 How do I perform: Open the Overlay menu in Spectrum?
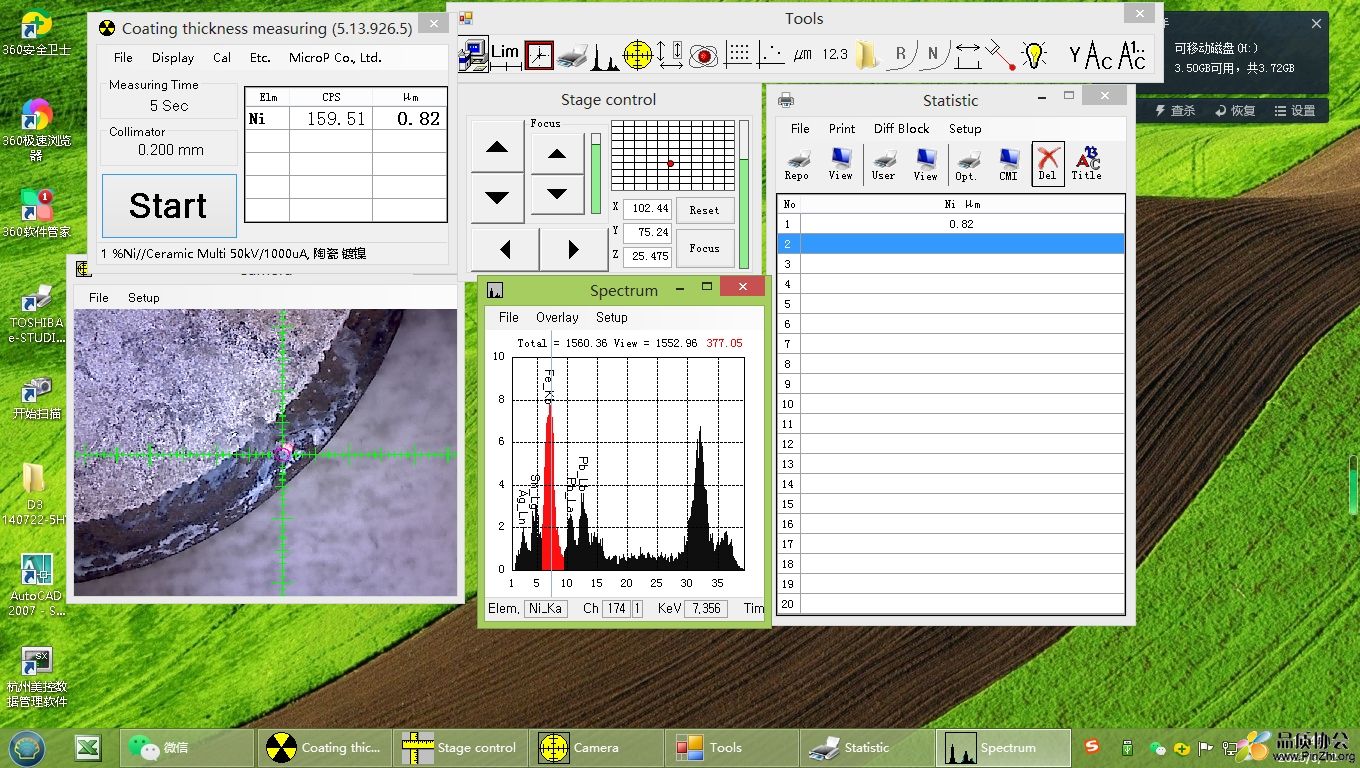click(557, 317)
